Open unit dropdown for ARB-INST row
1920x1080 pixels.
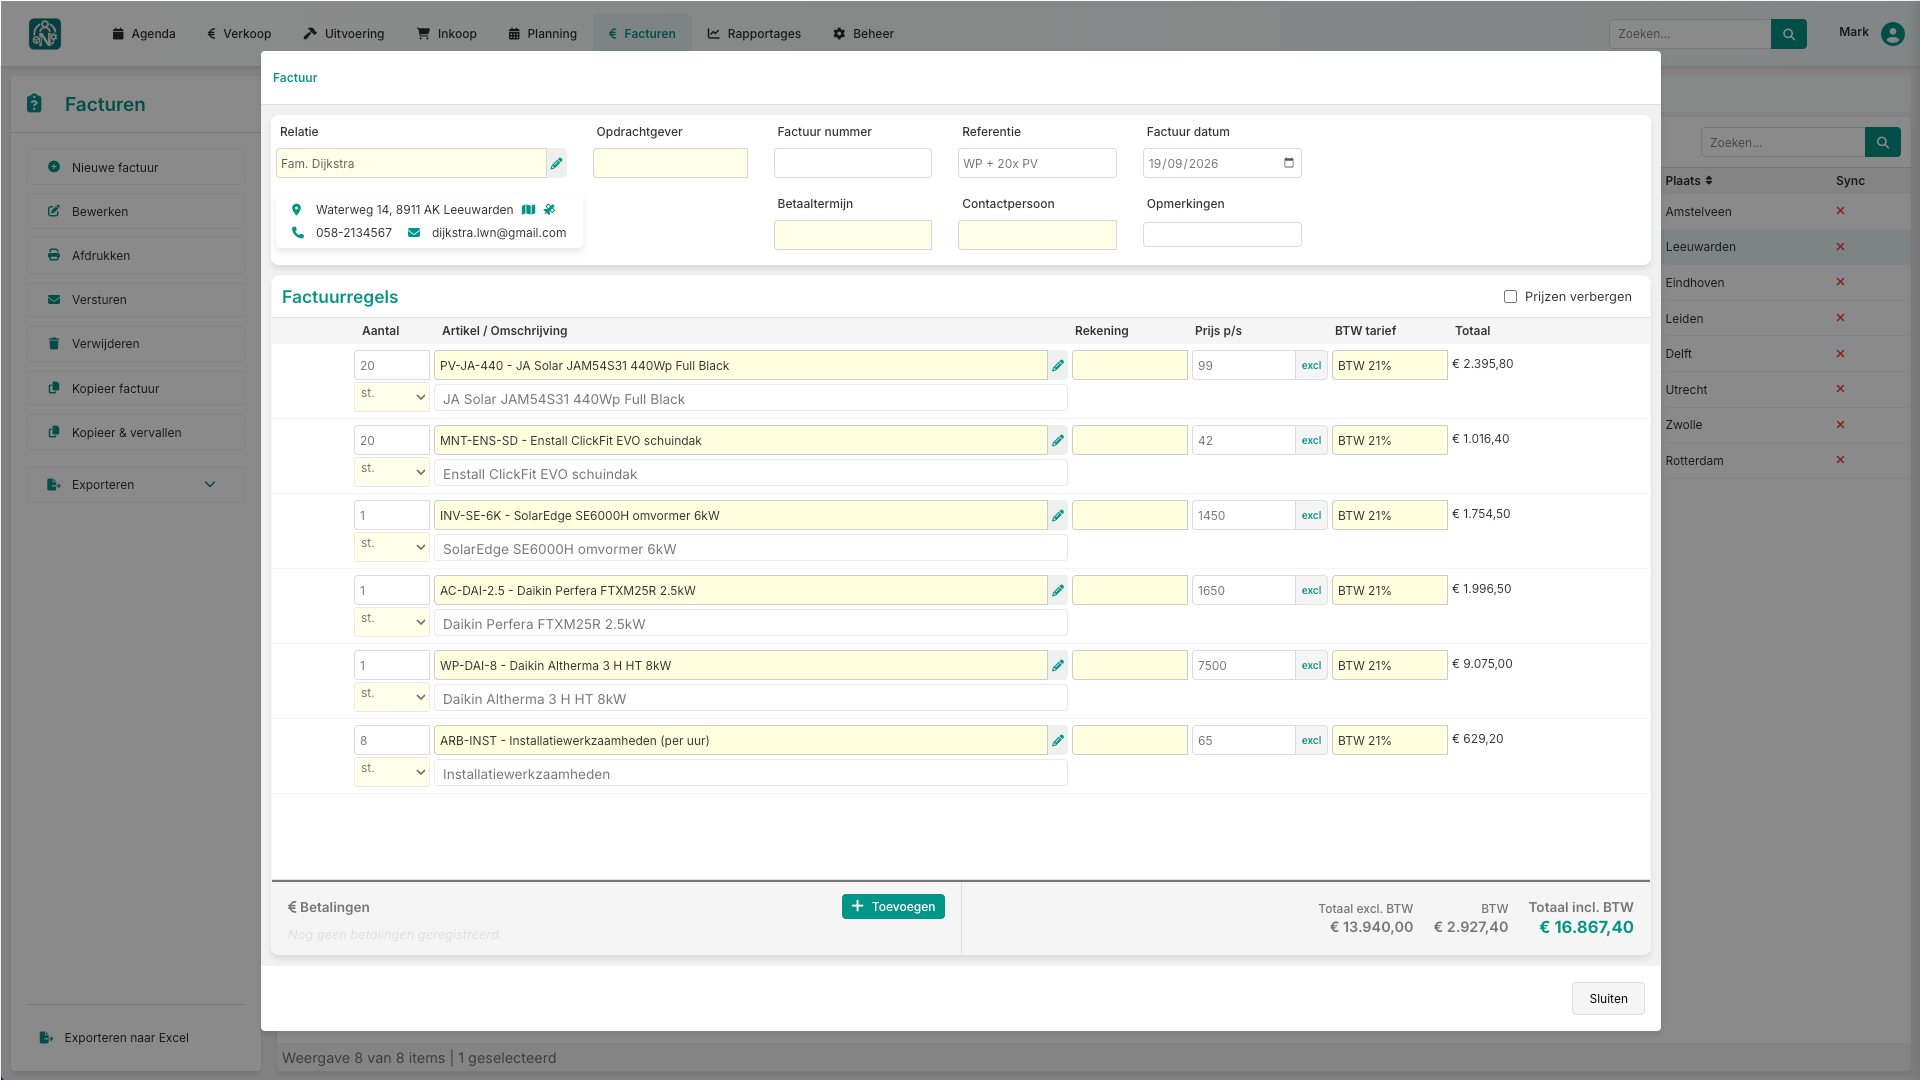pos(392,772)
